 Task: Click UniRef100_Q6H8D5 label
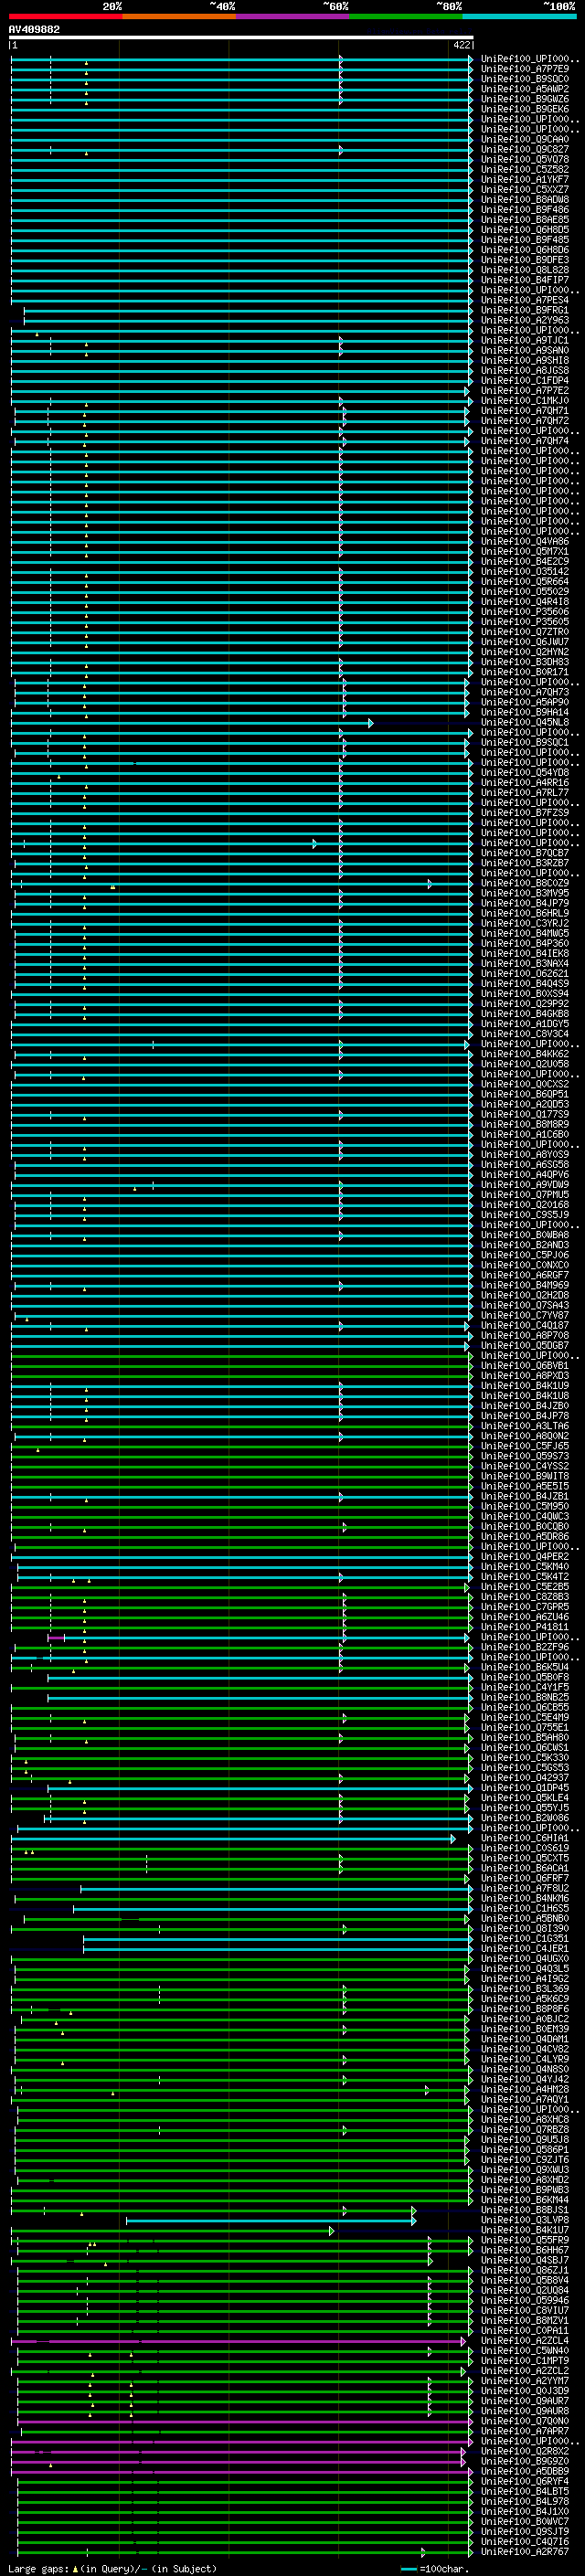click(524, 230)
